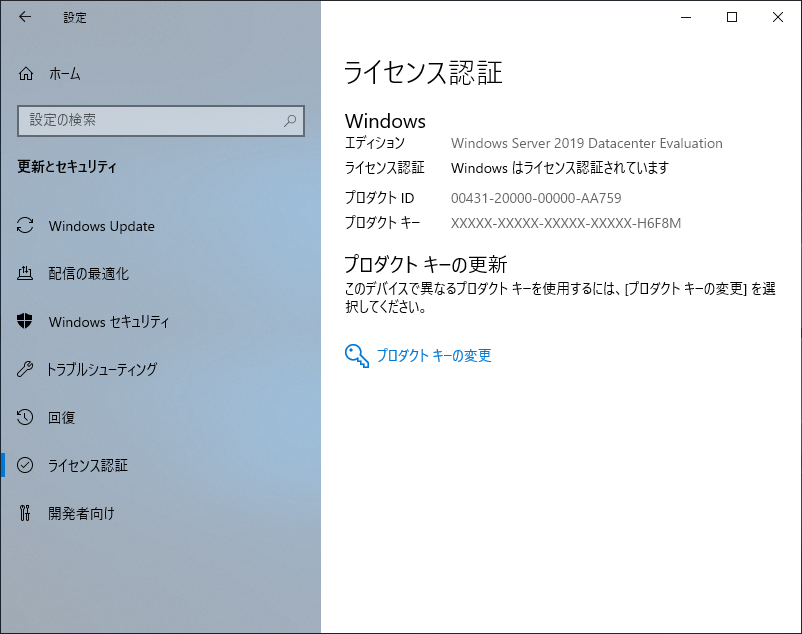The image size is (802, 634).
Task: Click the 配信の最適化 icon
Action: pyautogui.click(x=25, y=274)
